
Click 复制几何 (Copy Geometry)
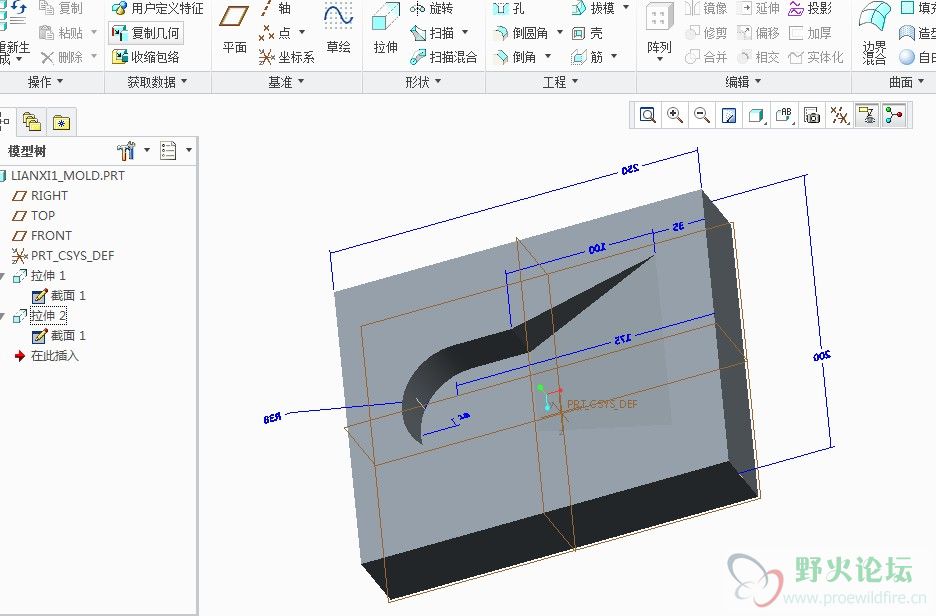146,33
